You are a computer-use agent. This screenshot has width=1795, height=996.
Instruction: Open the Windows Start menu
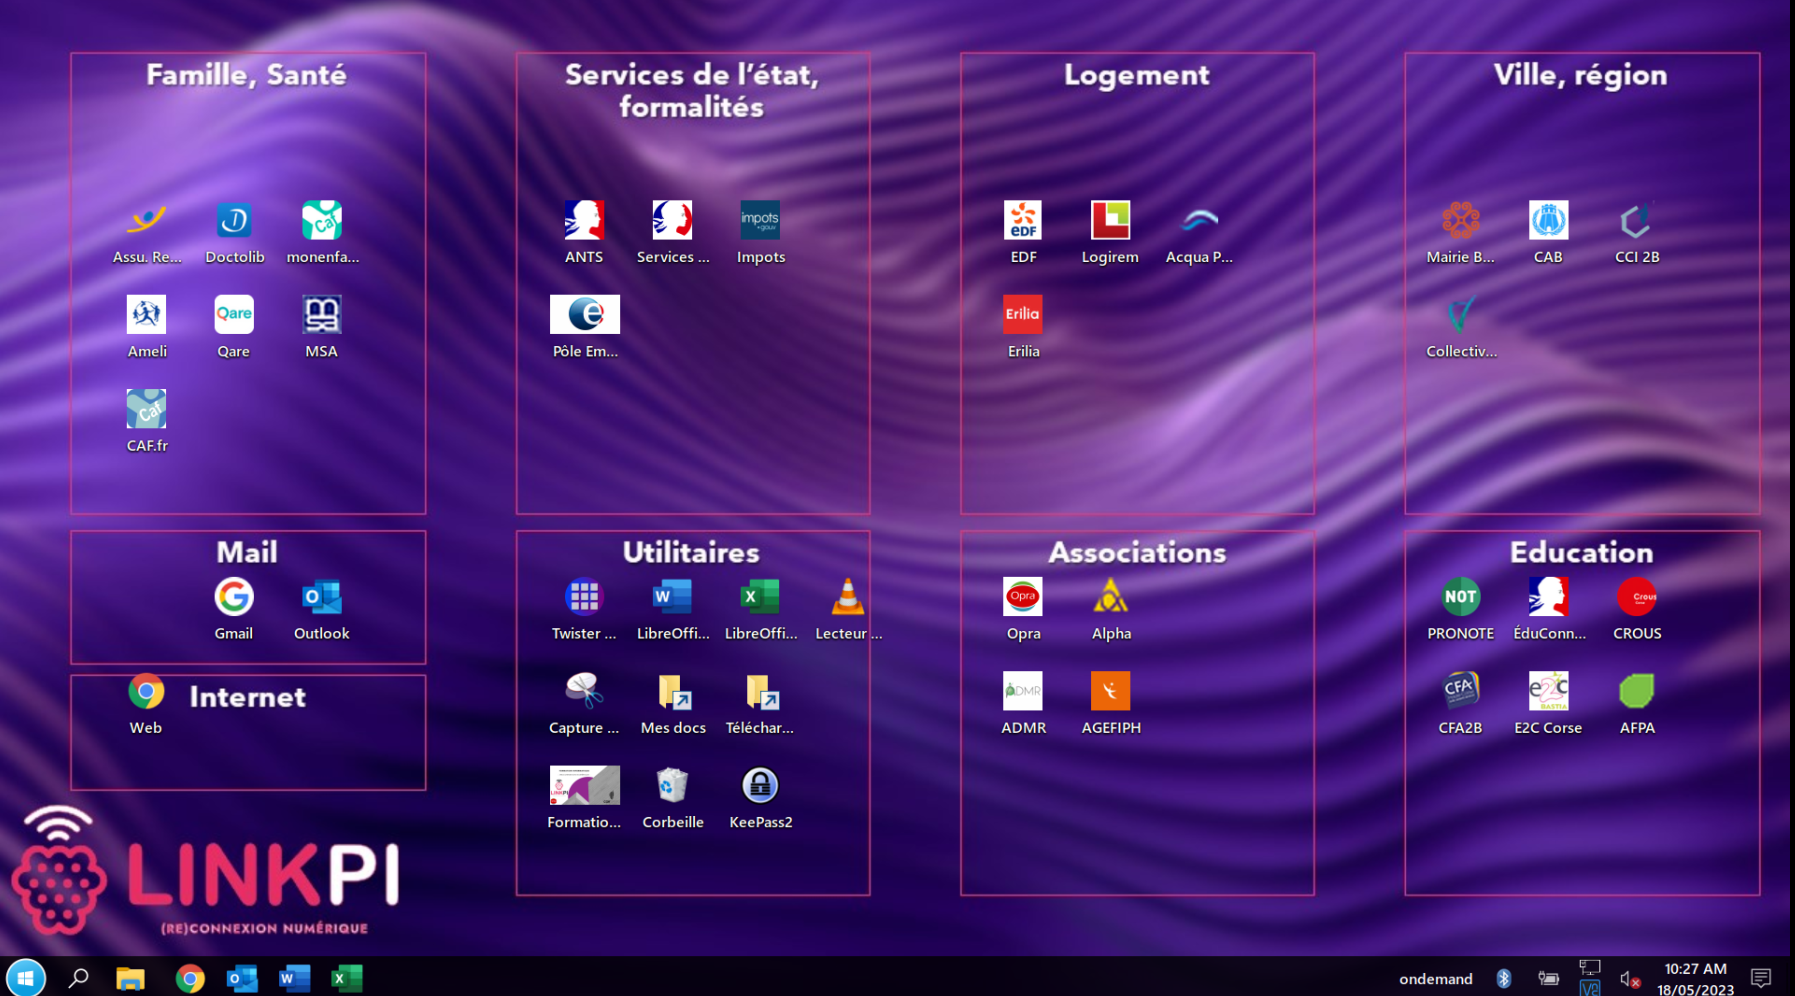tap(26, 978)
